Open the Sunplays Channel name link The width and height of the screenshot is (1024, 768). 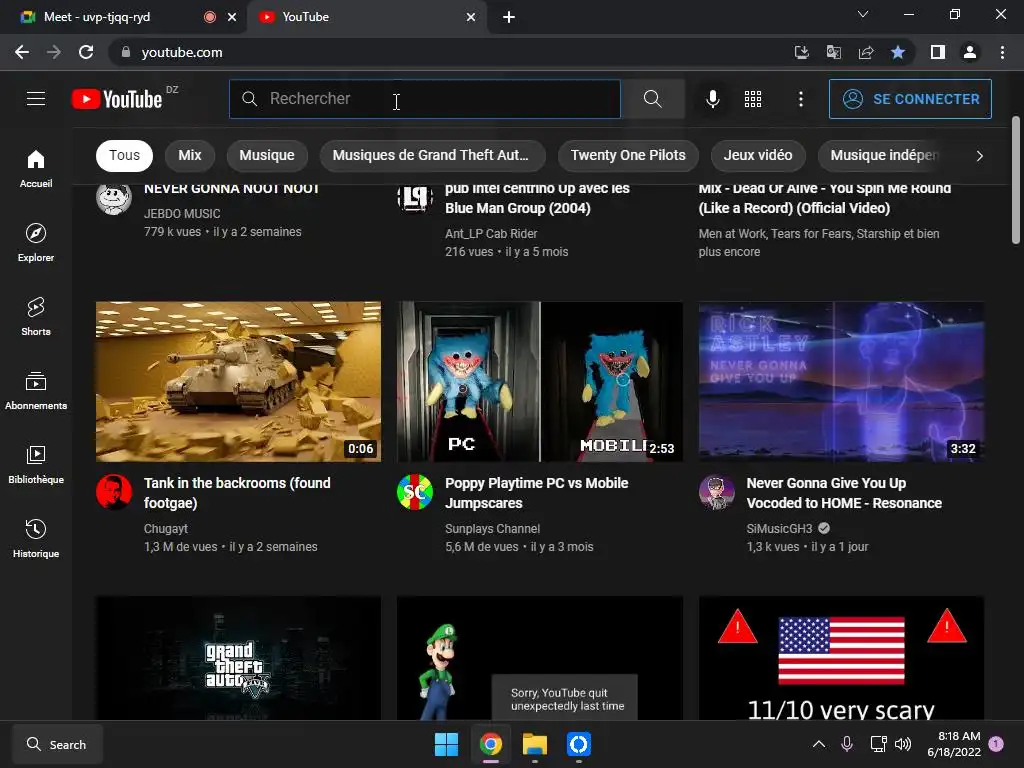(x=492, y=528)
